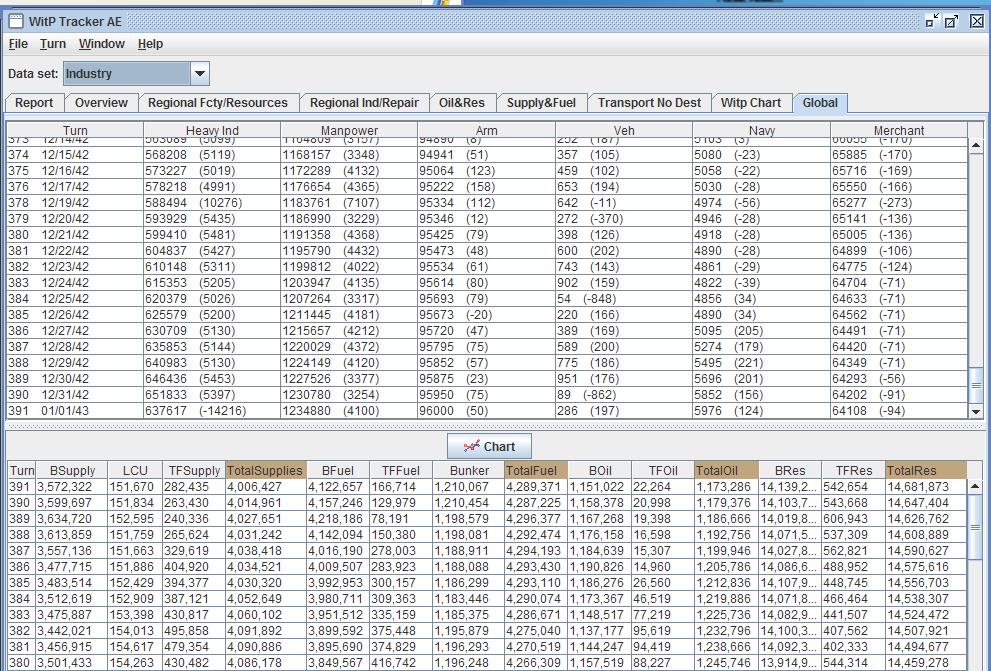Click the upper table's scroll-down arrow

(976, 411)
